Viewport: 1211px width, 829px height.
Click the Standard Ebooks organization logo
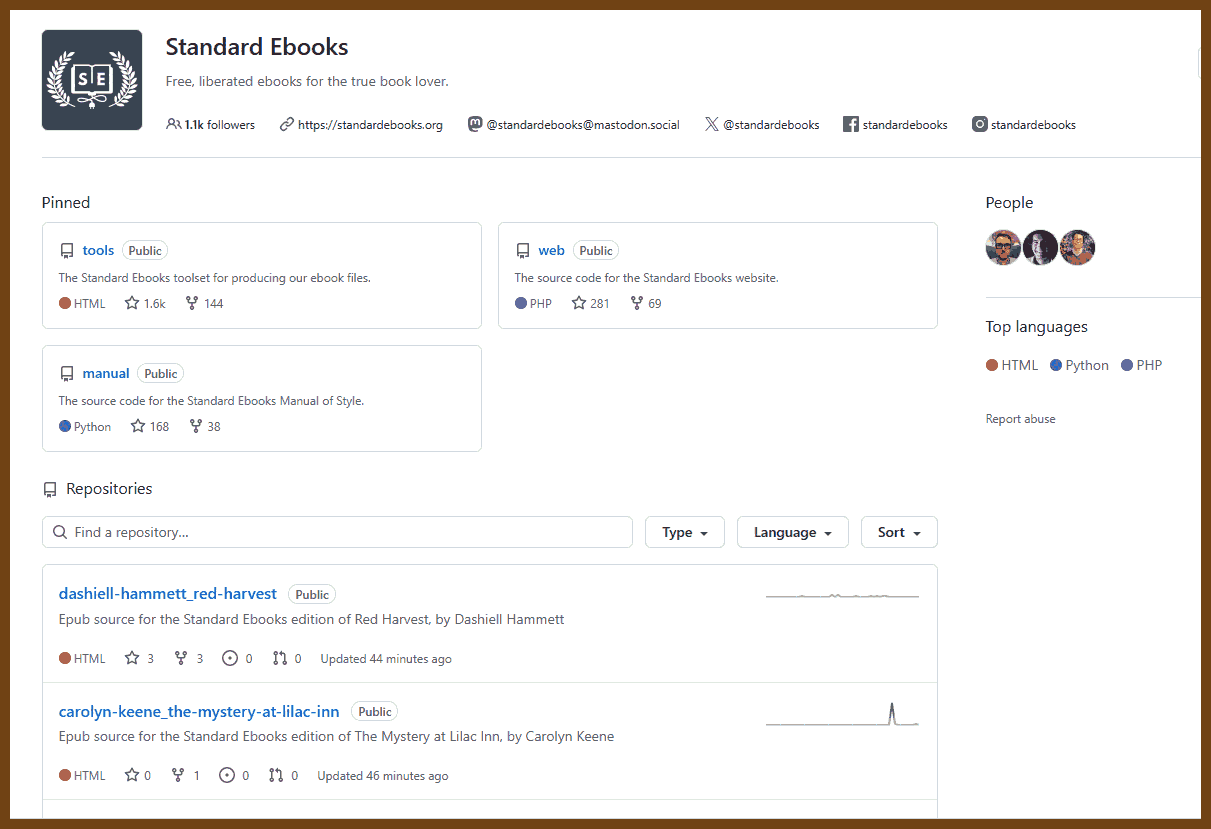click(x=92, y=80)
